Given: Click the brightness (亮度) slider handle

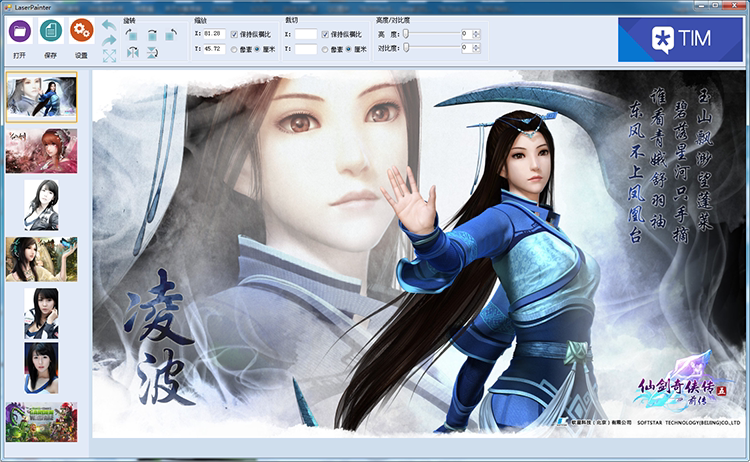Looking at the screenshot, I should [x=406, y=34].
